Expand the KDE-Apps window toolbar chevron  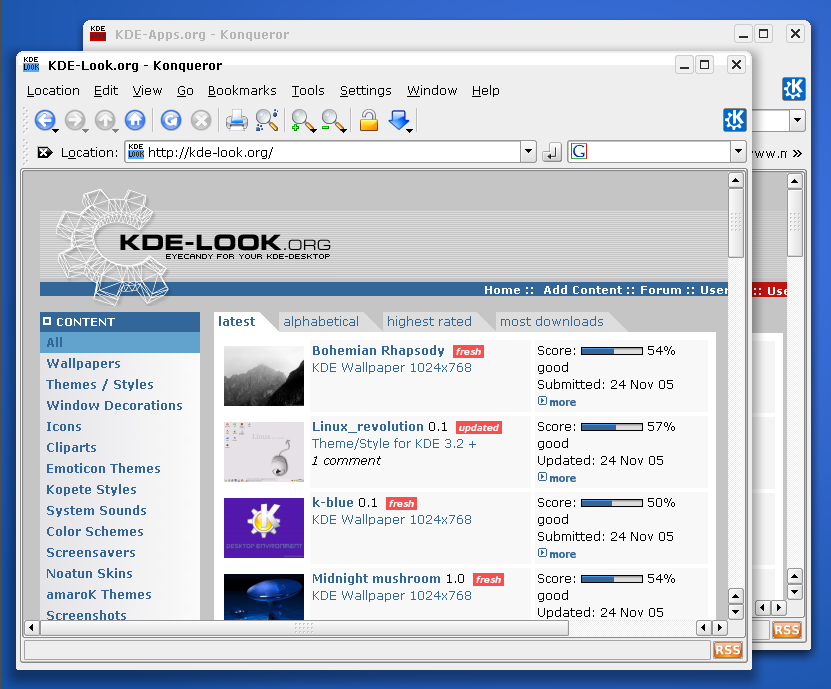(x=797, y=154)
